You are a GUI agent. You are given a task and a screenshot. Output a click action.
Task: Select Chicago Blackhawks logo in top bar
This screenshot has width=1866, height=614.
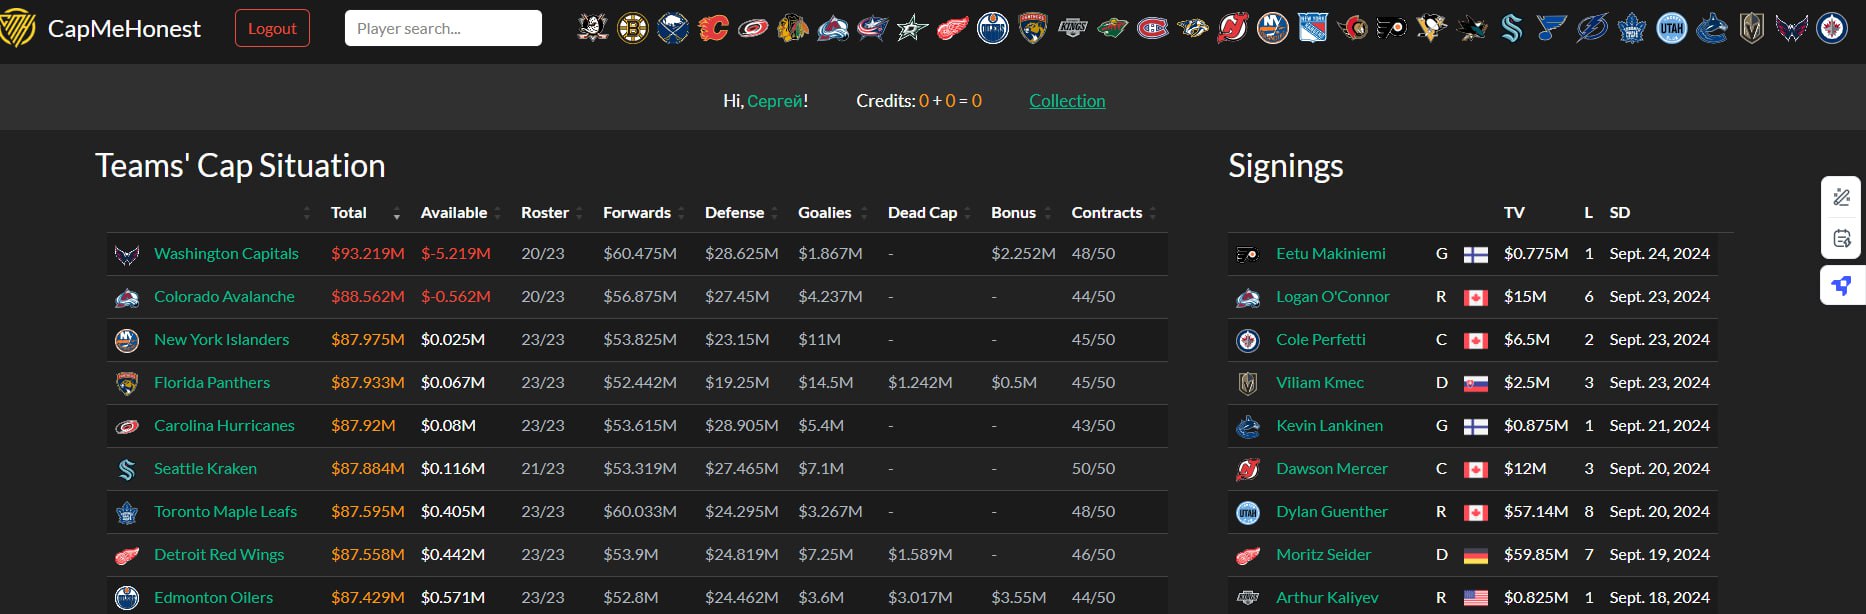pos(793,28)
